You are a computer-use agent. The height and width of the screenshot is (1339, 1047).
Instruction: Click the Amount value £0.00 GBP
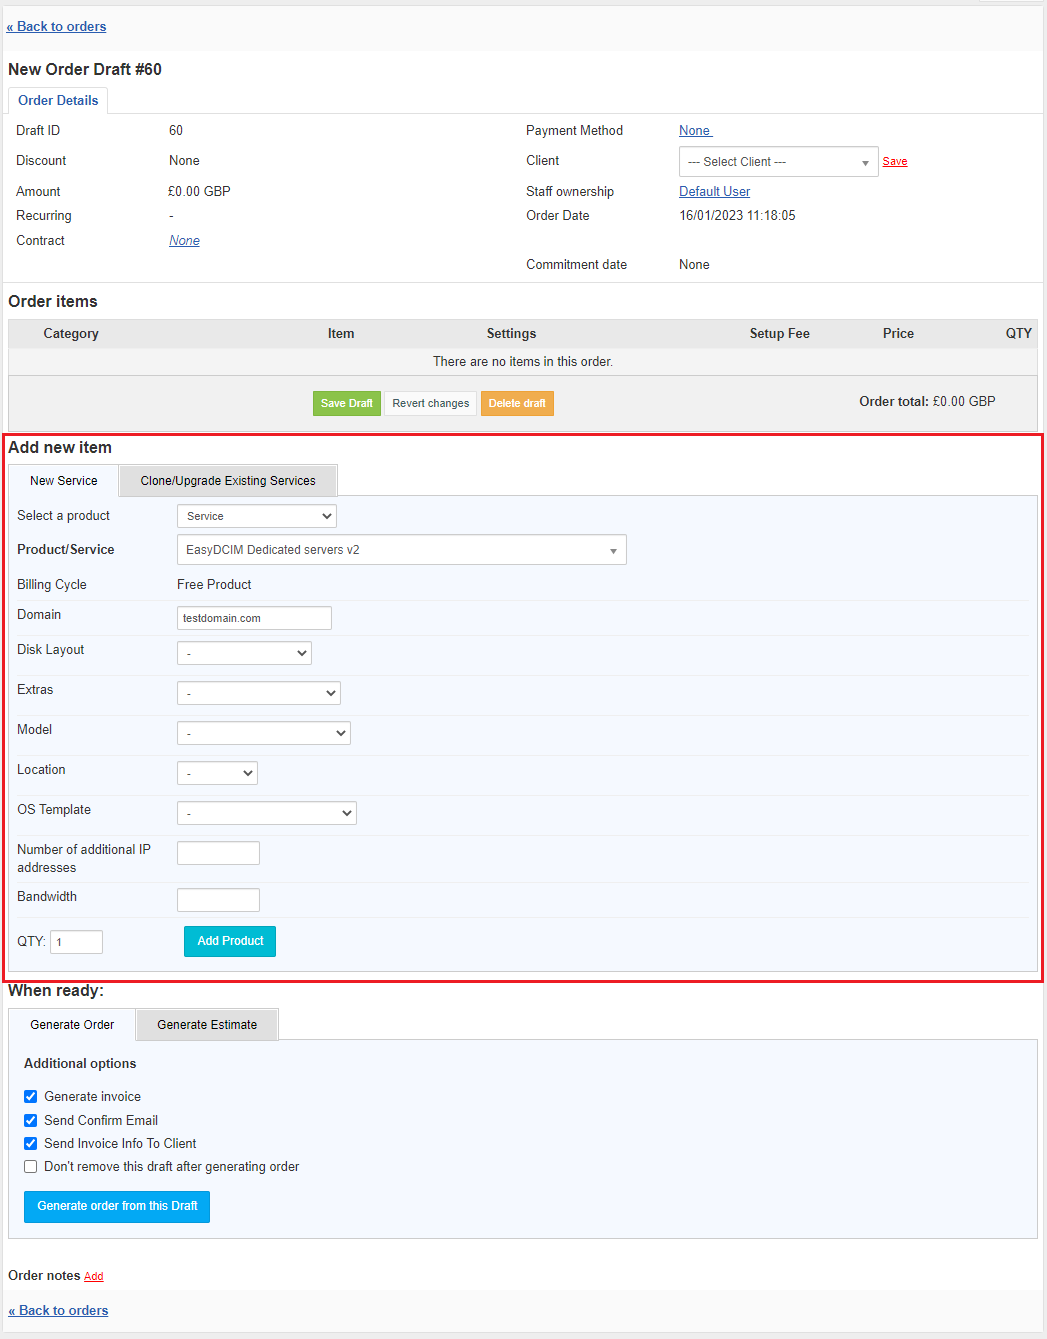(199, 192)
